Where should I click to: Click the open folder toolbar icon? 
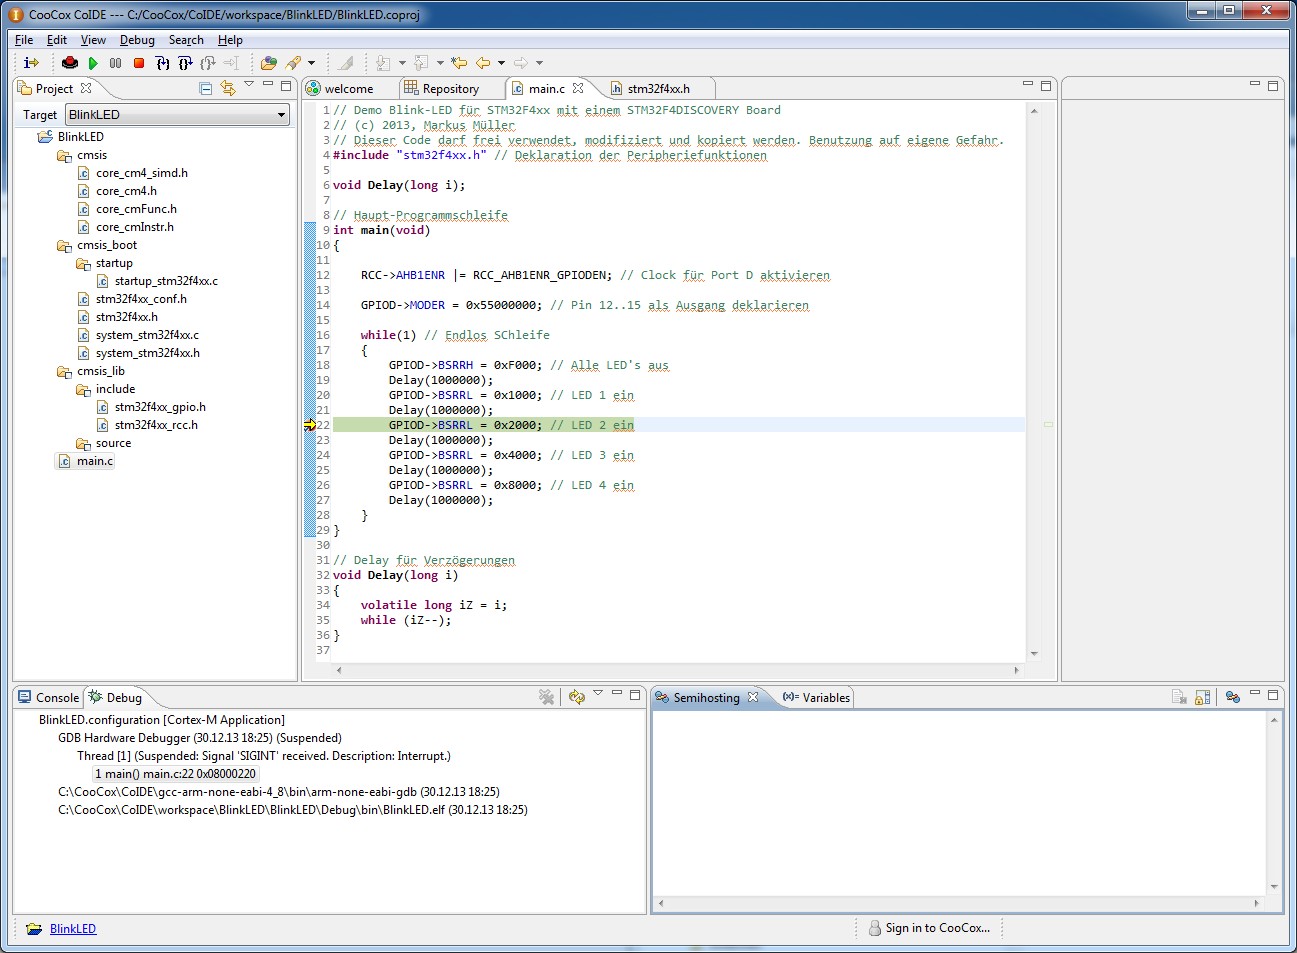[x=268, y=63]
